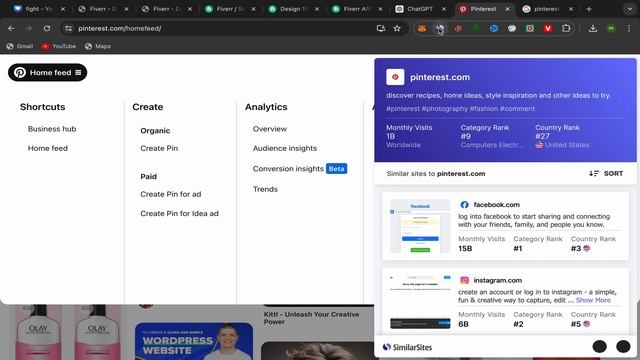Click the green profile avatar
The image size is (640, 360).
(x=611, y=28)
